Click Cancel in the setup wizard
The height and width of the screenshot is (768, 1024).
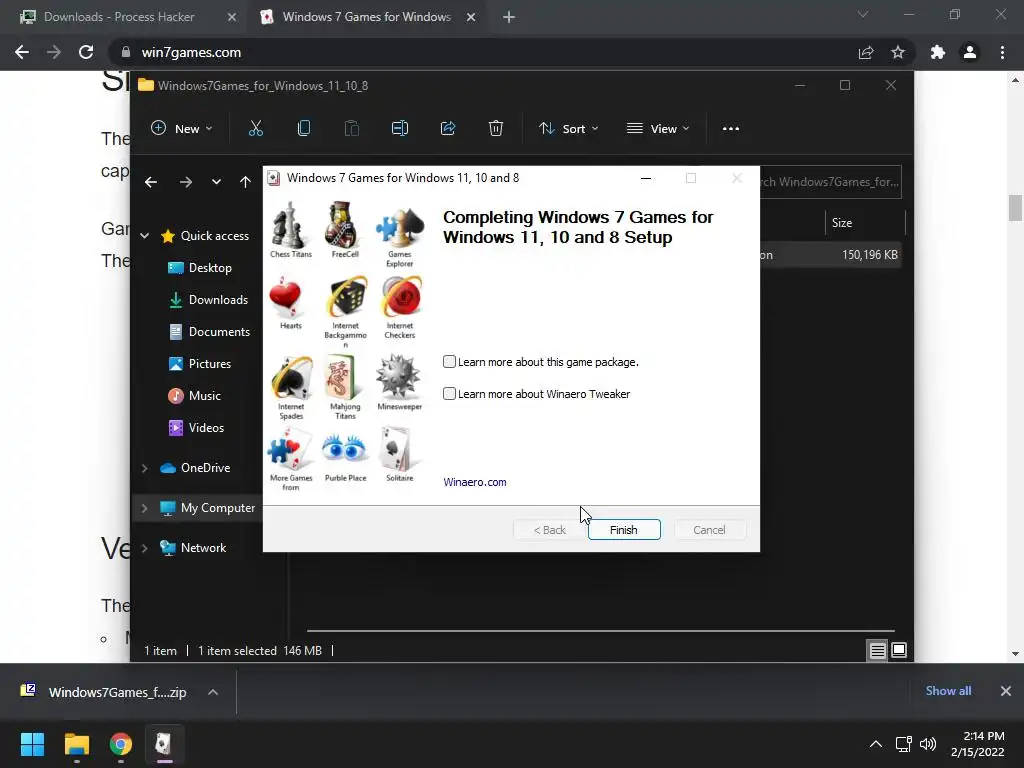709,530
